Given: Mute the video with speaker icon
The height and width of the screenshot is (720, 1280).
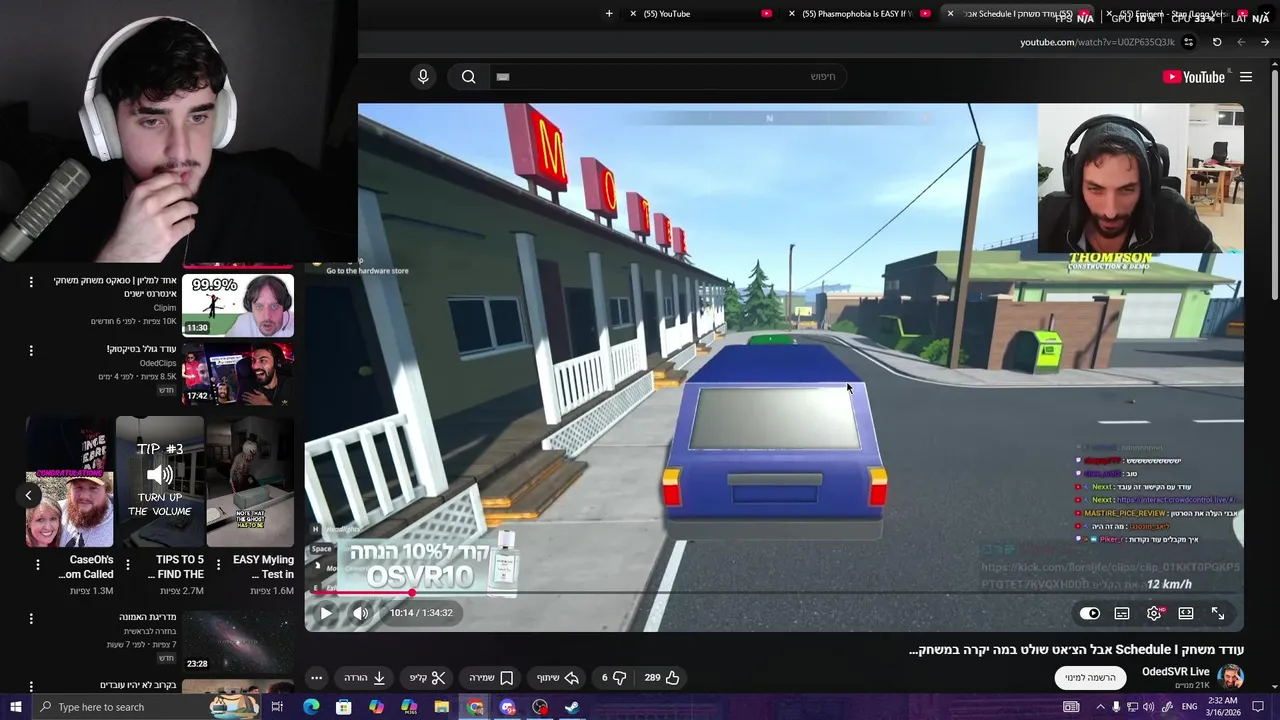Looking at the screenshot, I should [360, 613].
